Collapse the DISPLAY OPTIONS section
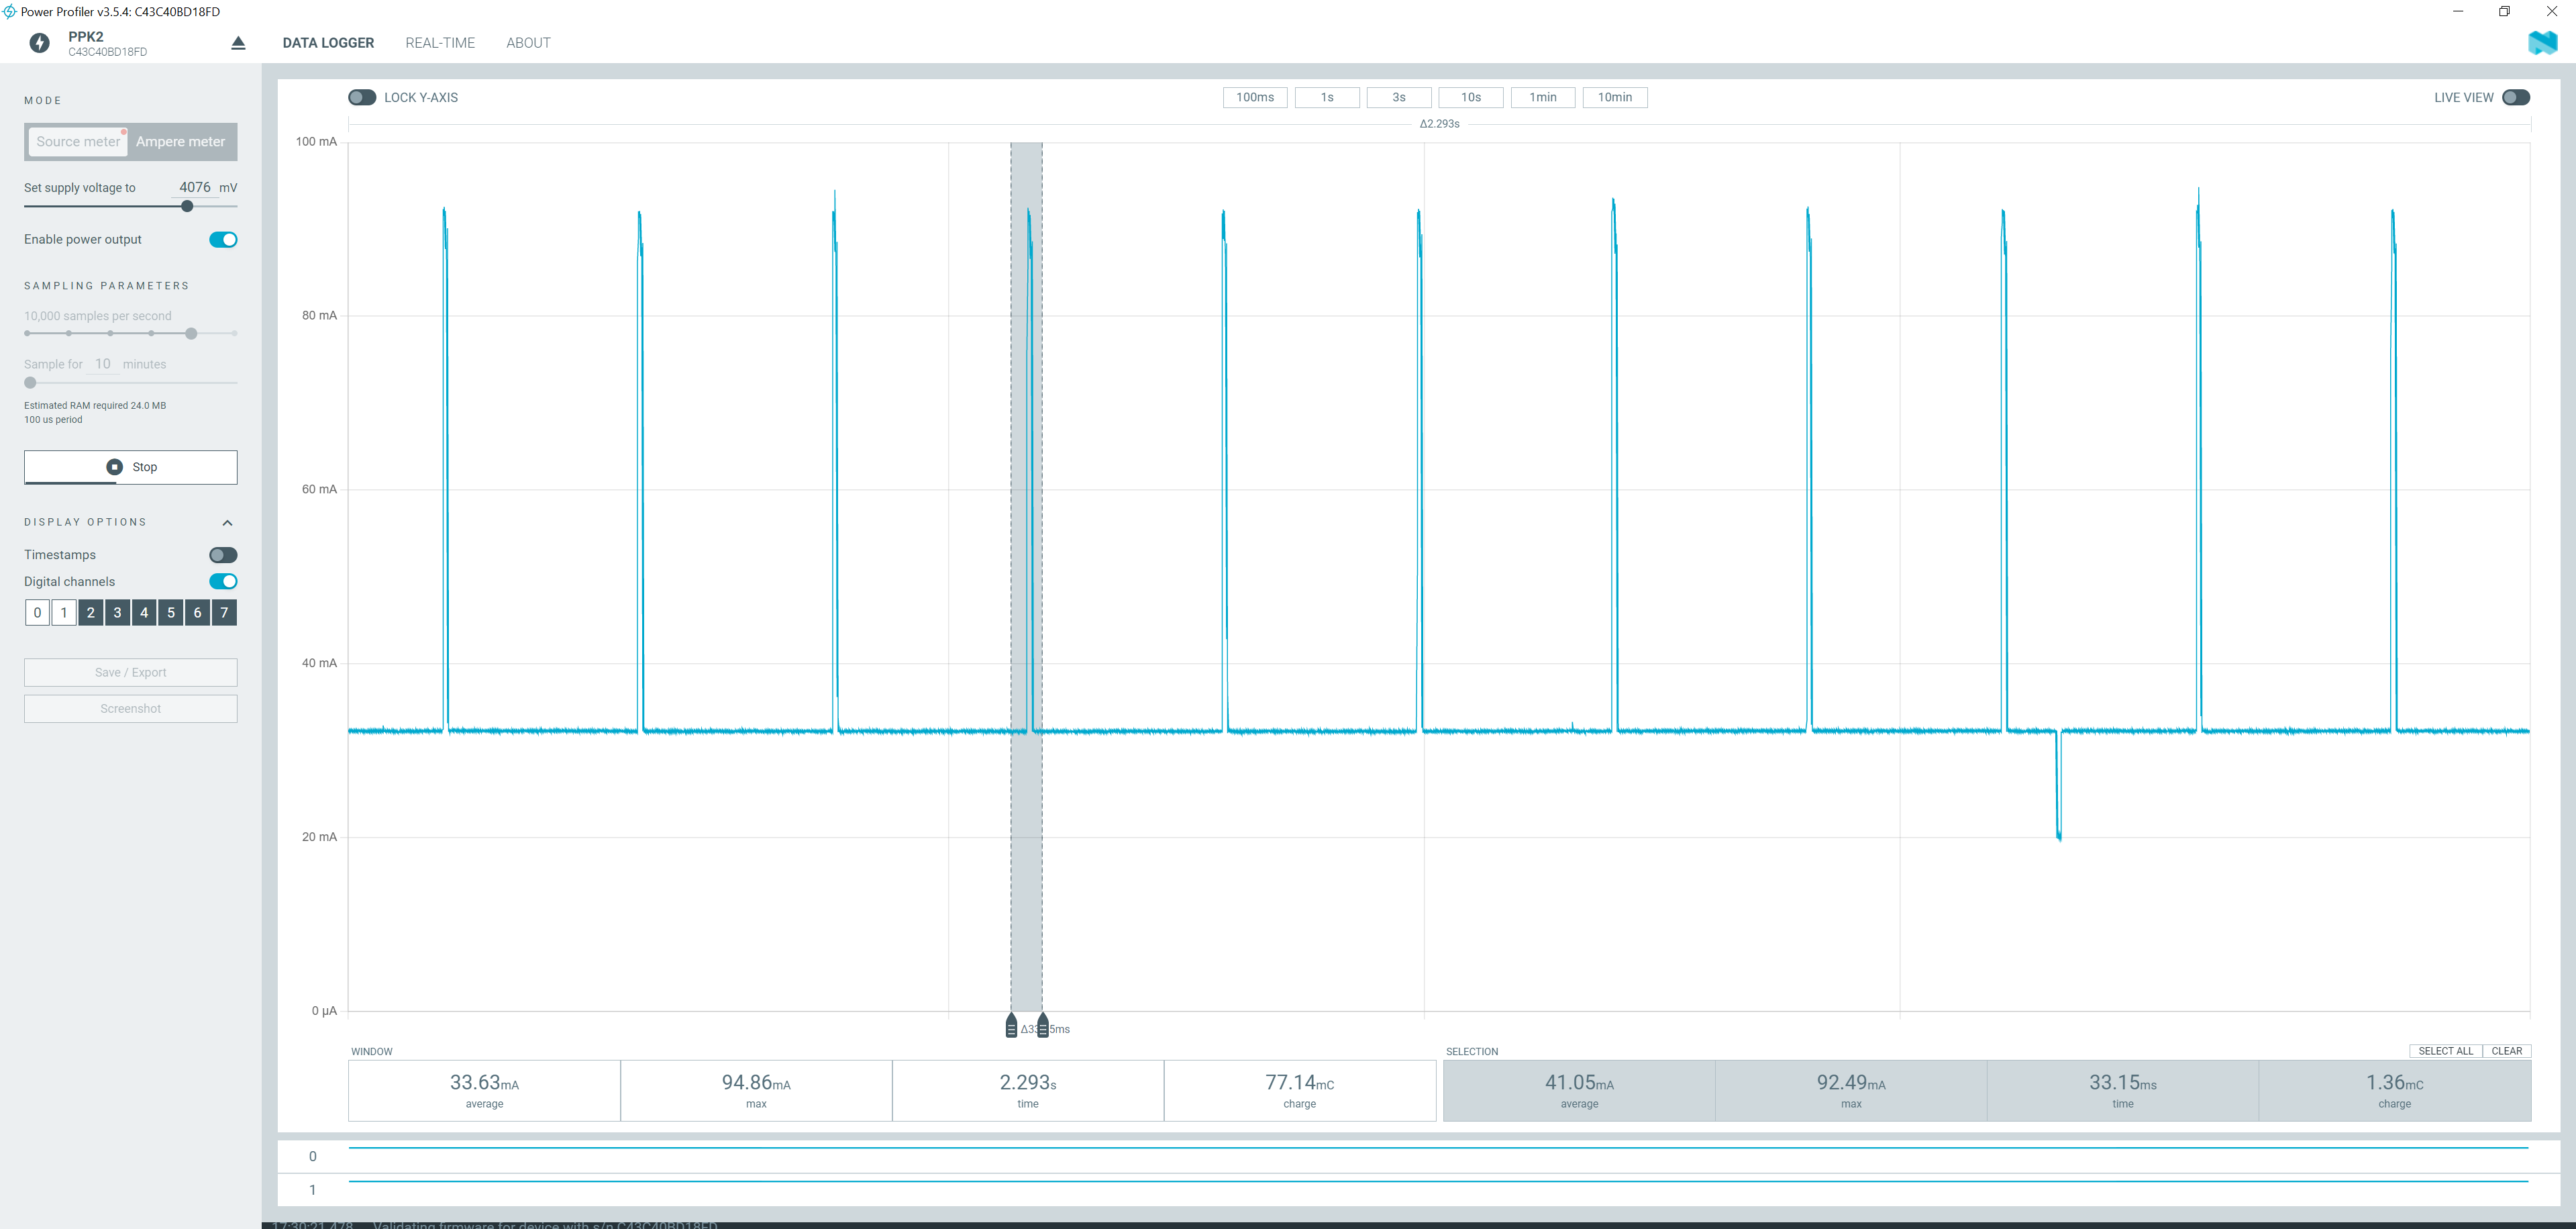Viewport: 2576px width, 1229px height. tap(227, 523)
